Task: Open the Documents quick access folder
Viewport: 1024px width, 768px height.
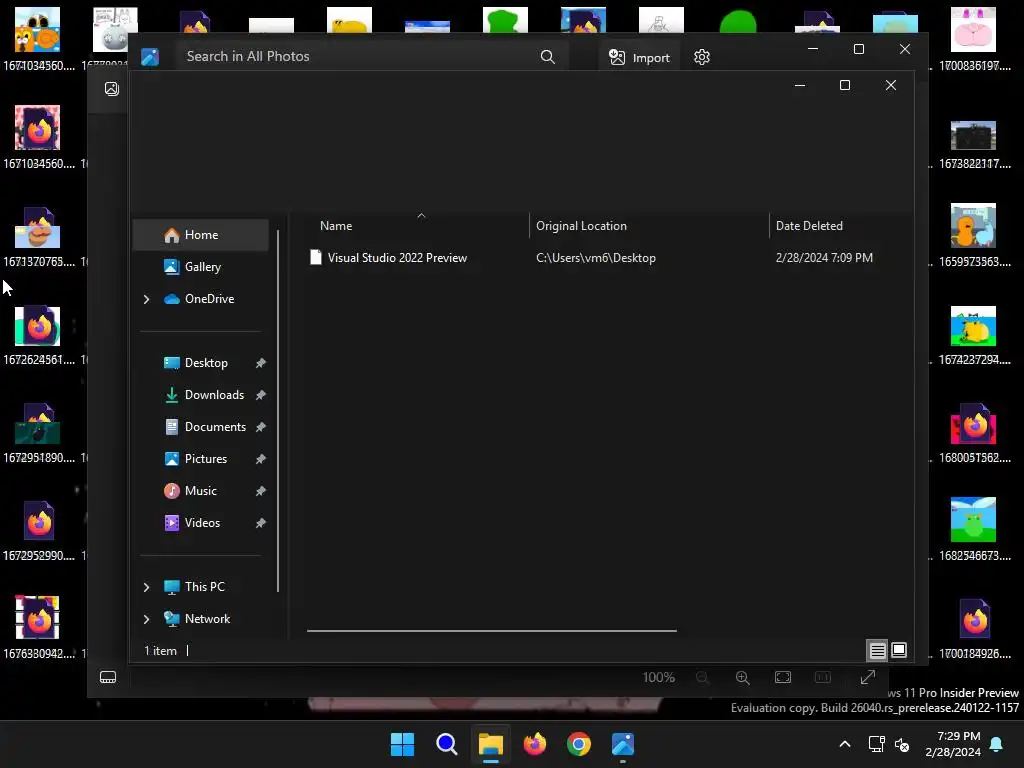Action: tap(215, 427)
